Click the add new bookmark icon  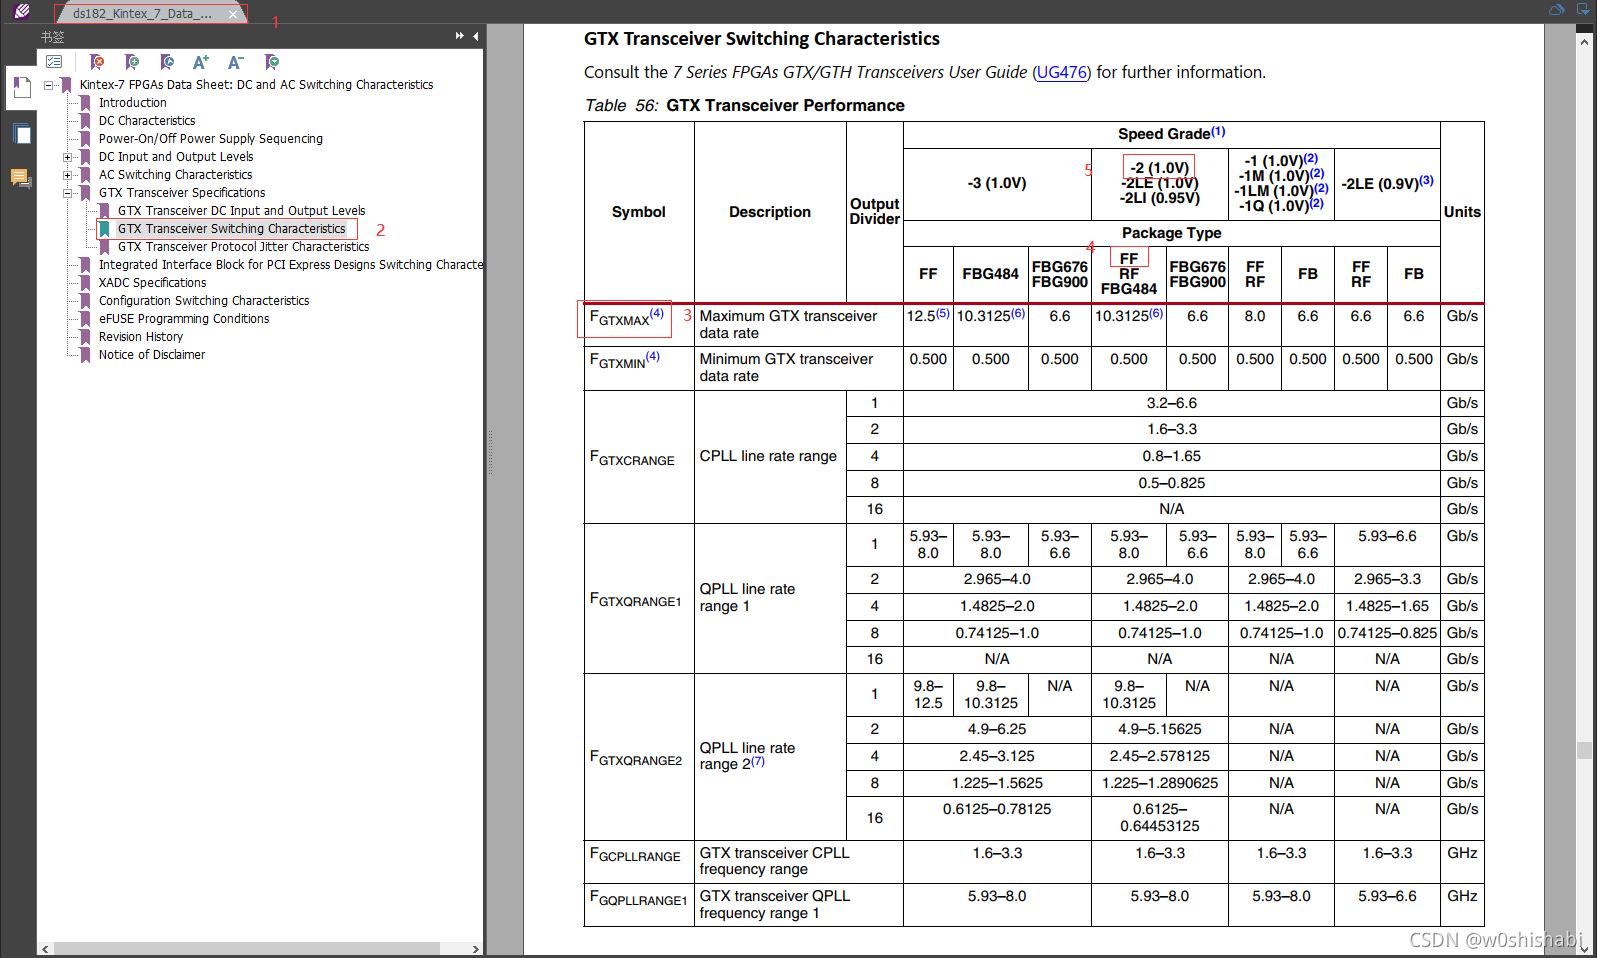tap(131, 62)
